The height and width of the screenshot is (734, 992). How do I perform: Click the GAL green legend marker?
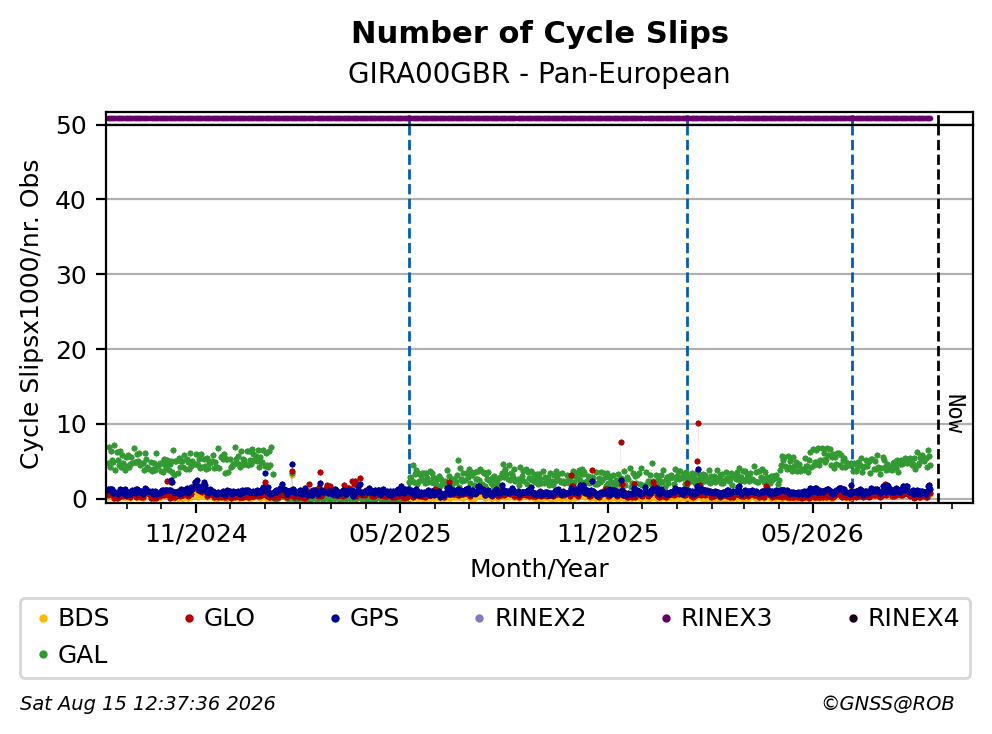(x=43, y=655)
